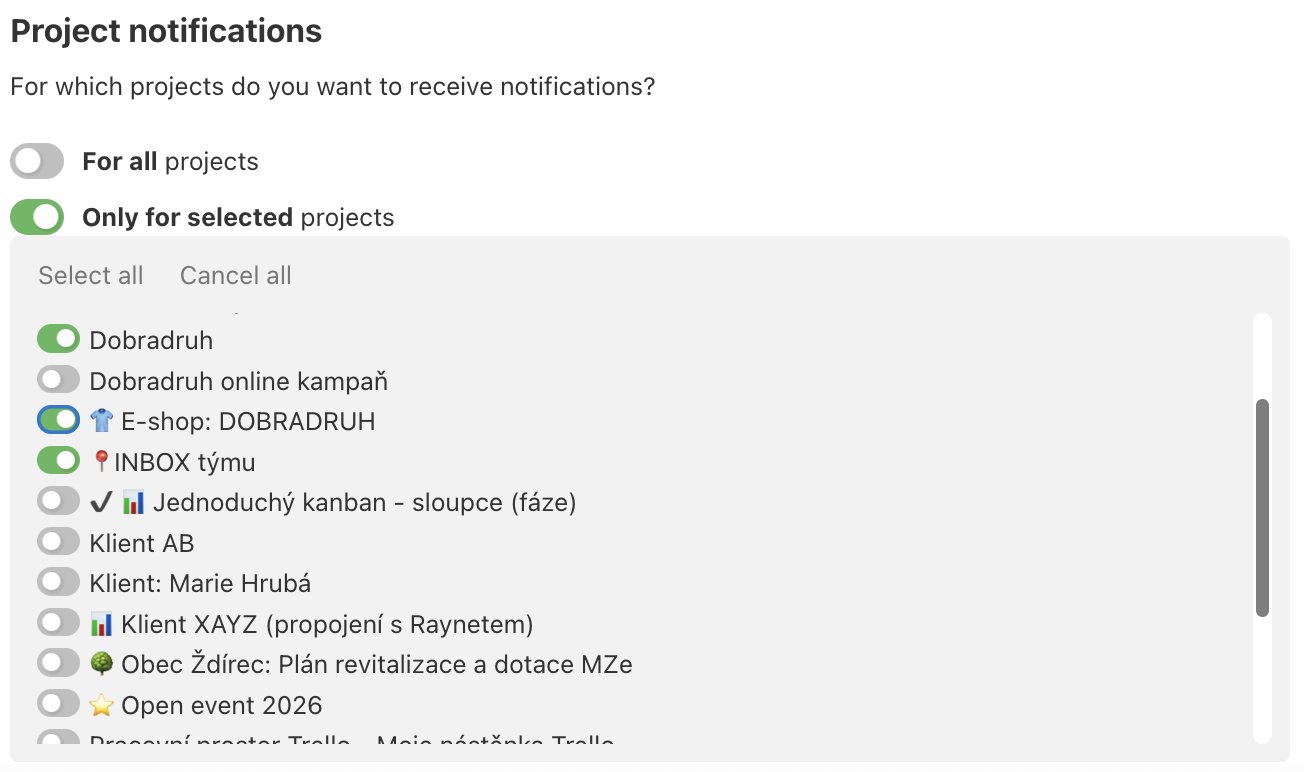The image size is (1304, 772).
Task: Enable notifications for Open event 2026
Action: (58, 703)
